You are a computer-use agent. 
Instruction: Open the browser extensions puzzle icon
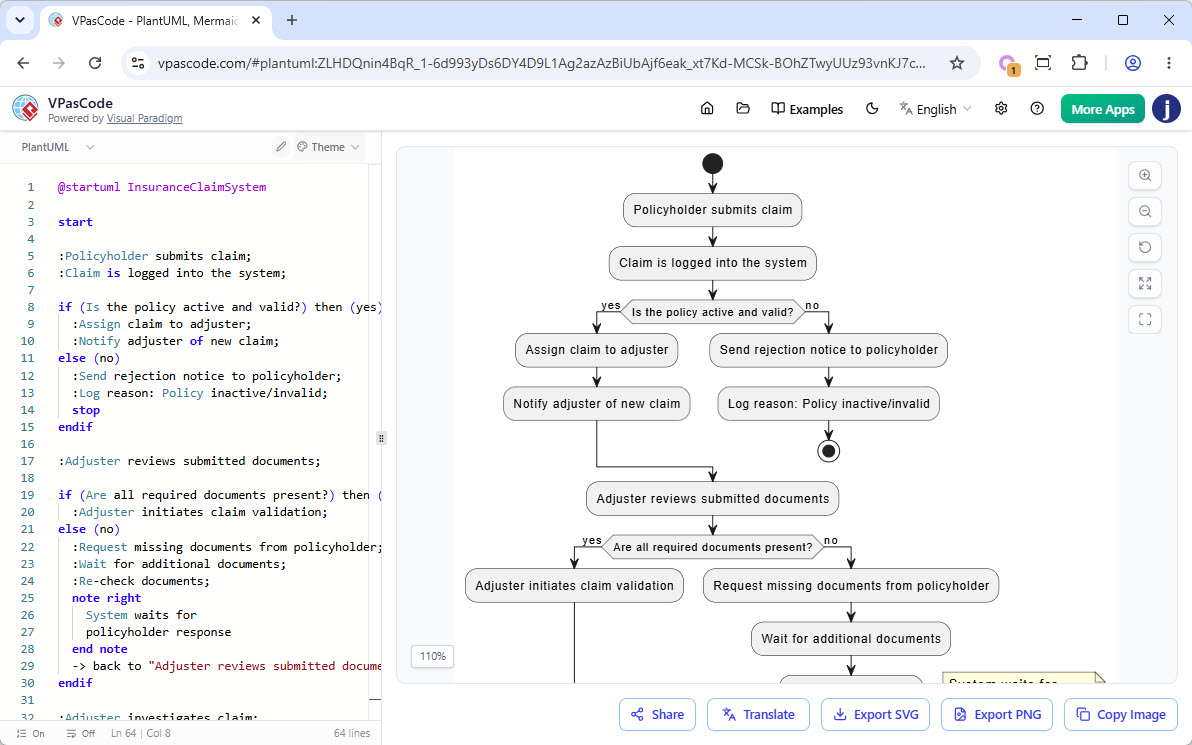point(1079,63)
